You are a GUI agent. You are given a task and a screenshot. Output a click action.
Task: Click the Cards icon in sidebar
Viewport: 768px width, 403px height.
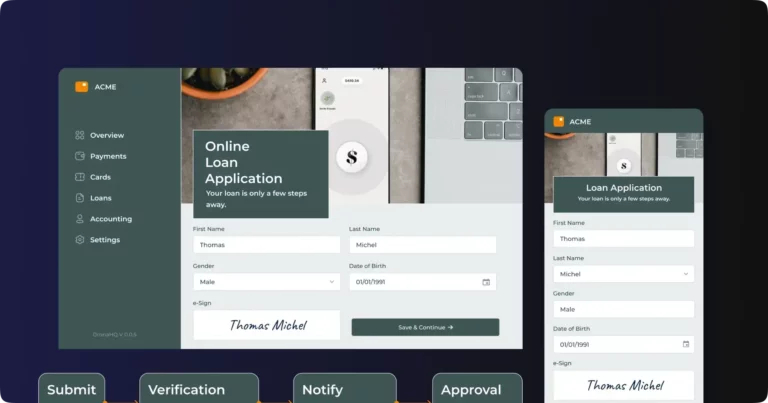click(80, 177)
